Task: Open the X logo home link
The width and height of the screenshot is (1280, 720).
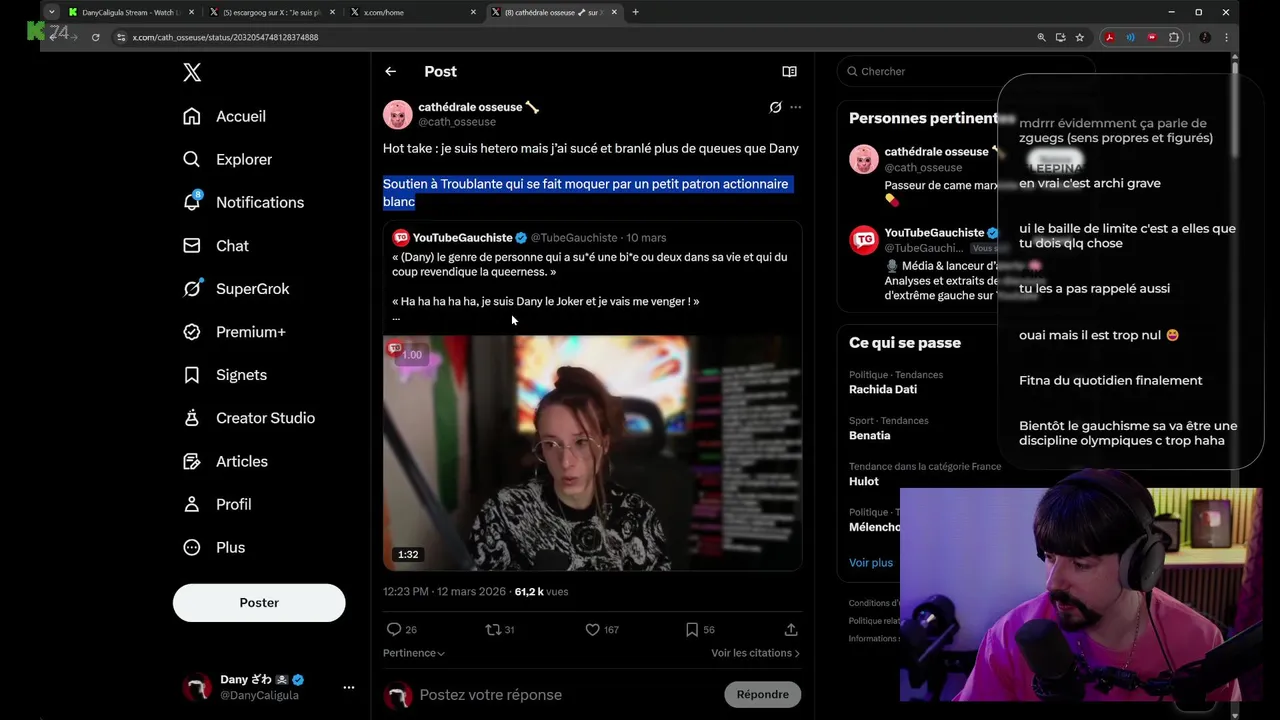Action: (192, 72)
